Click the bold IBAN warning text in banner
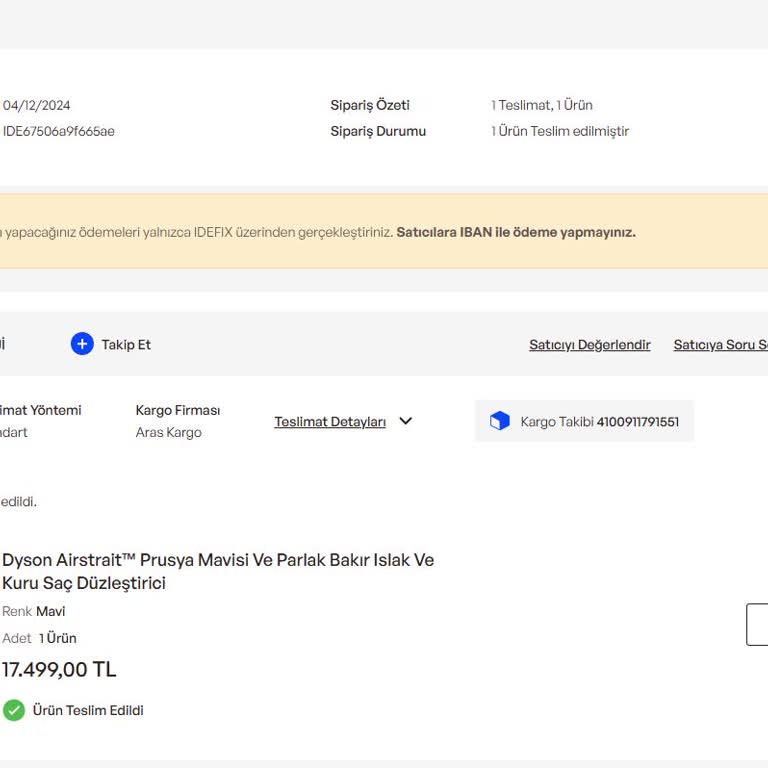This screenshot has height=768, width=768. (x=515, y=232)
